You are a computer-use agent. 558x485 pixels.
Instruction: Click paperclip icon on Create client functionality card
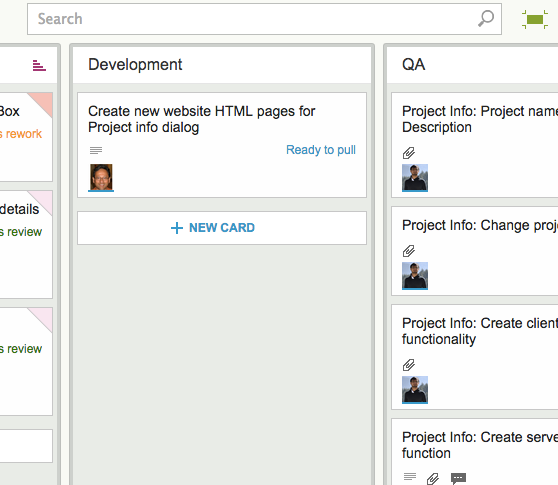pos(409,365)
